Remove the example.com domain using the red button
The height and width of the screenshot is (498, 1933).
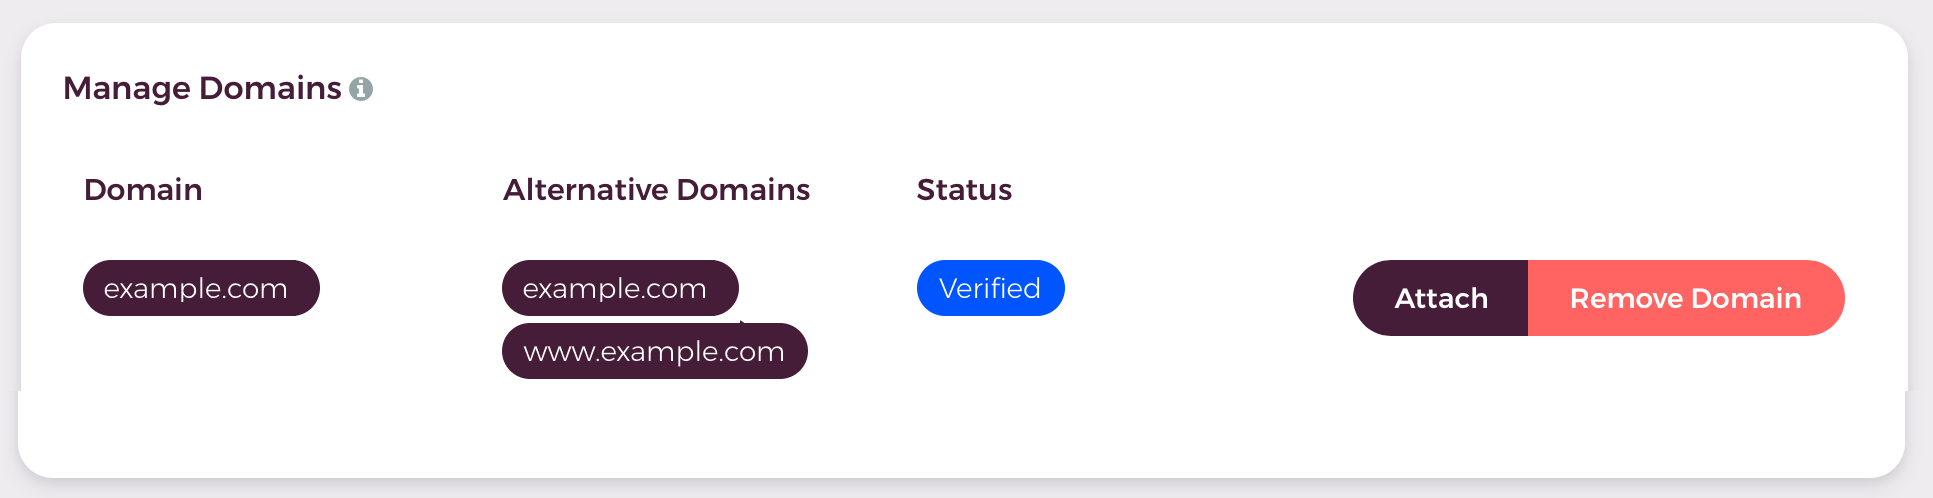(1686, 298)
